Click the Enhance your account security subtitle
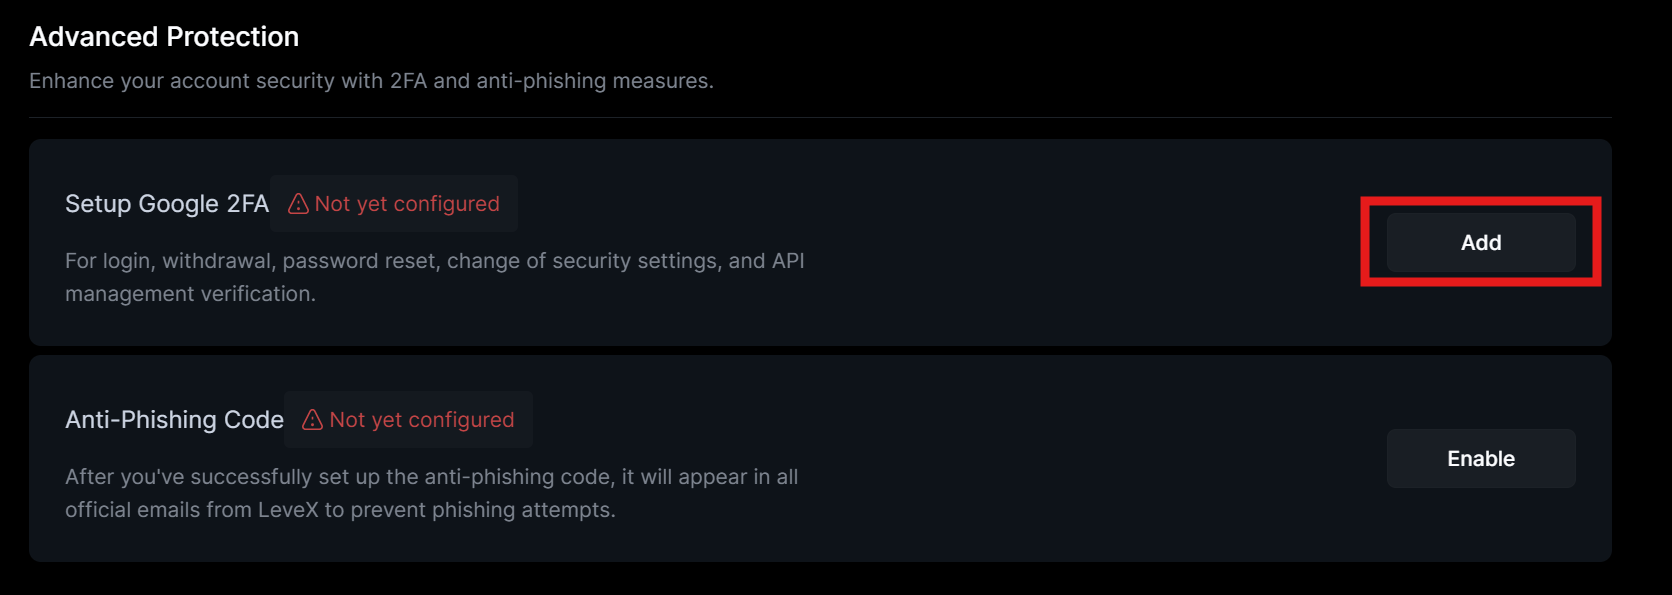 [371, 81]
